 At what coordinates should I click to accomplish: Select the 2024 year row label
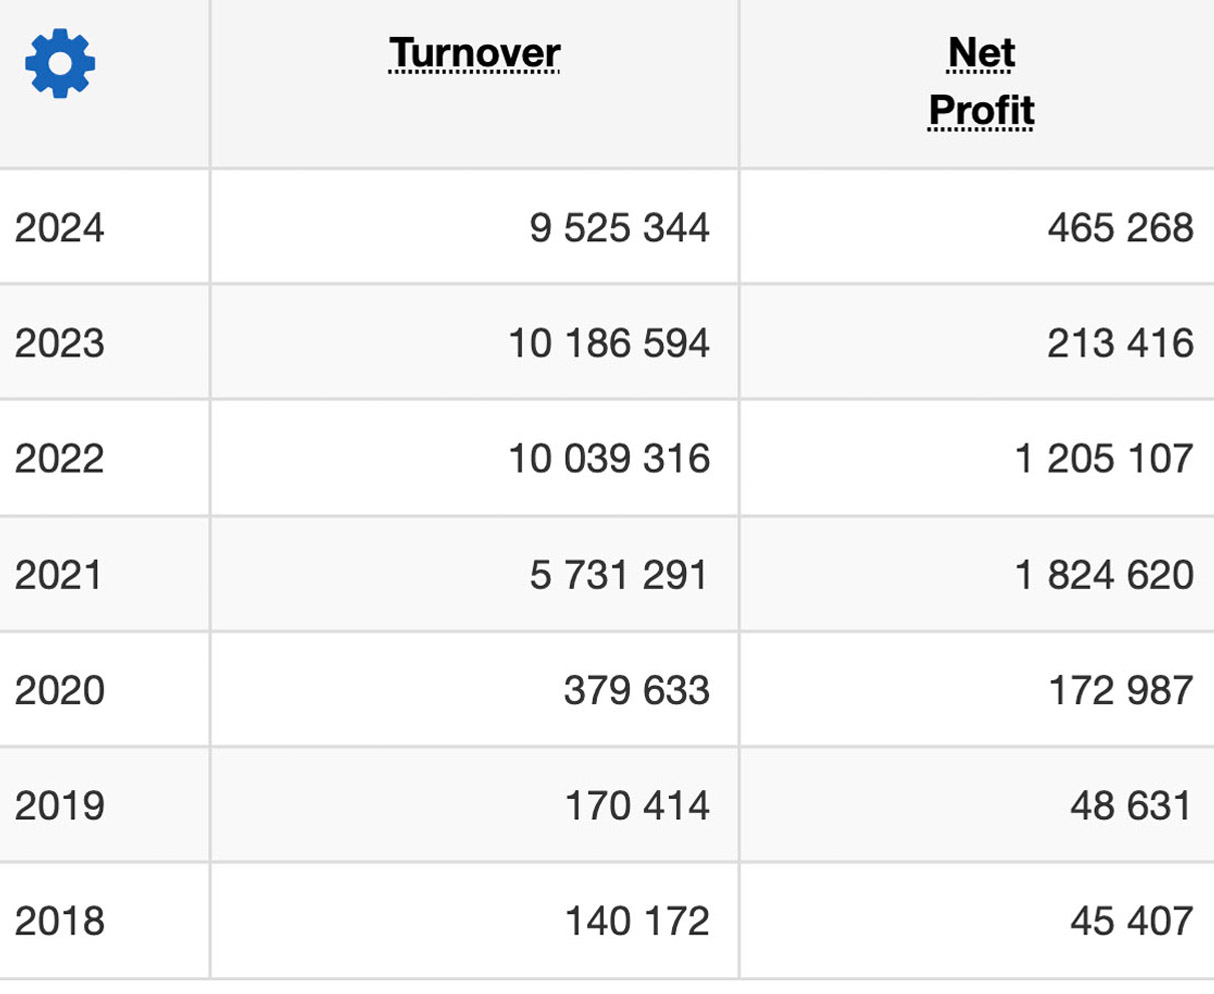(59, 228)
